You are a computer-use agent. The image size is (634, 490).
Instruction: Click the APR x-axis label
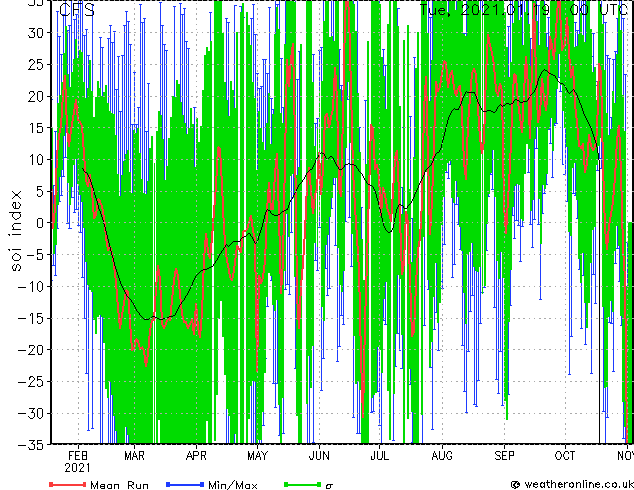(x=196, y=456)
